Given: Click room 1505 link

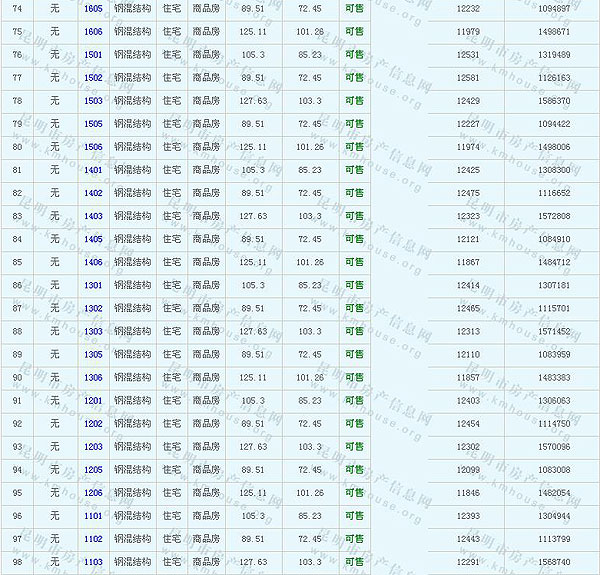Looking at the screenshot, I should click(x=93, y=124).
